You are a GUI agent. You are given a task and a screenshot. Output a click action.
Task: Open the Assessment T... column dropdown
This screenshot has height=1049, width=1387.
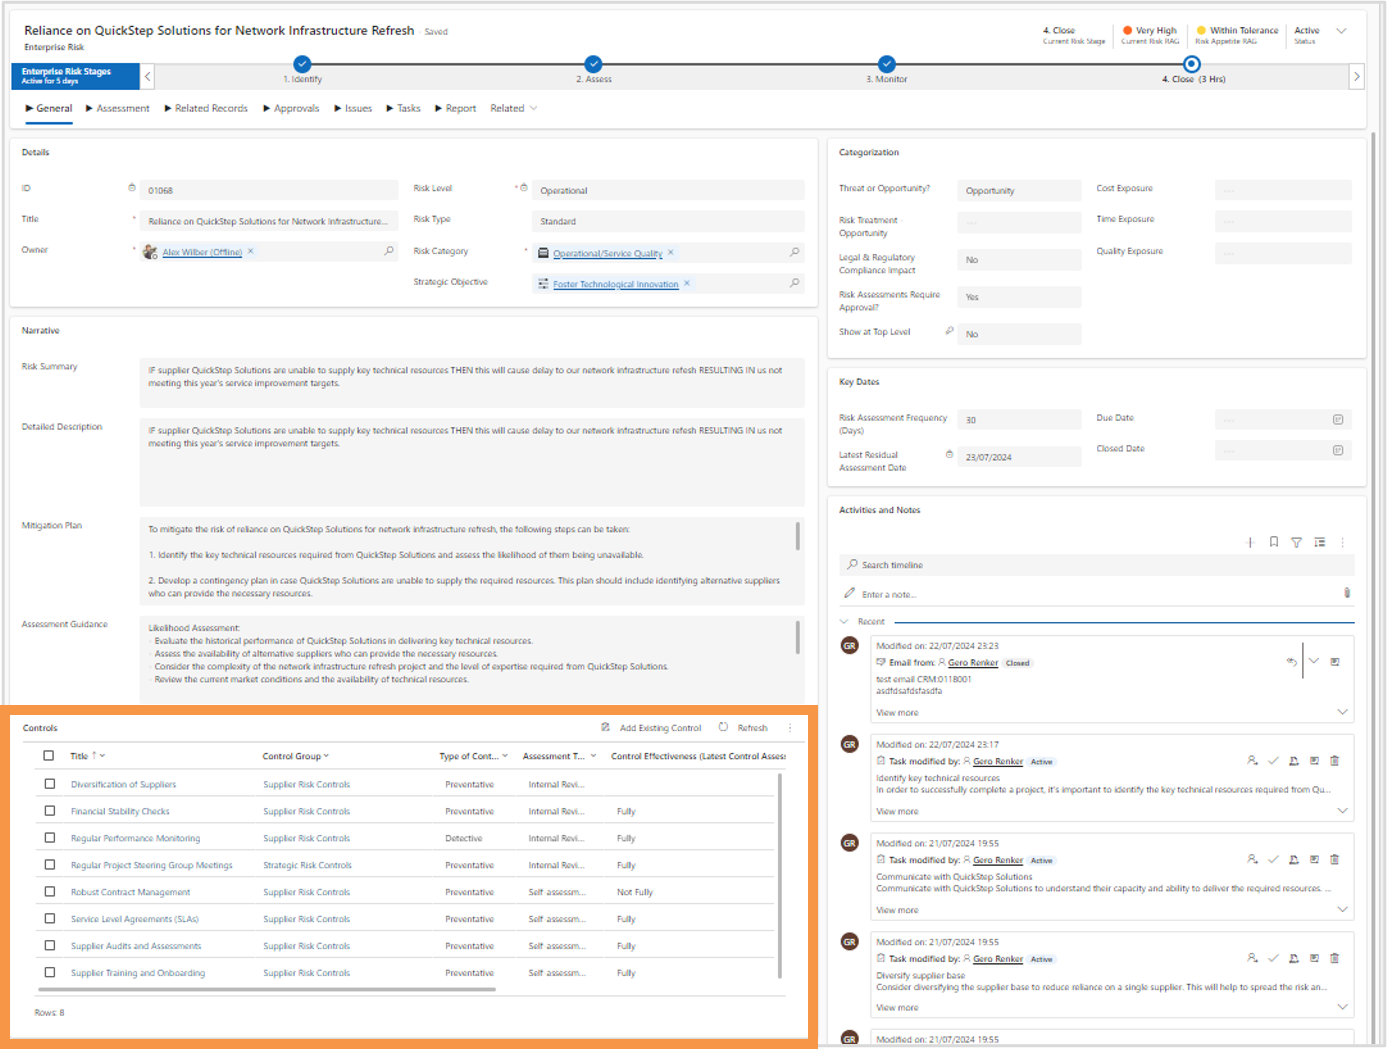coord(593,756)
